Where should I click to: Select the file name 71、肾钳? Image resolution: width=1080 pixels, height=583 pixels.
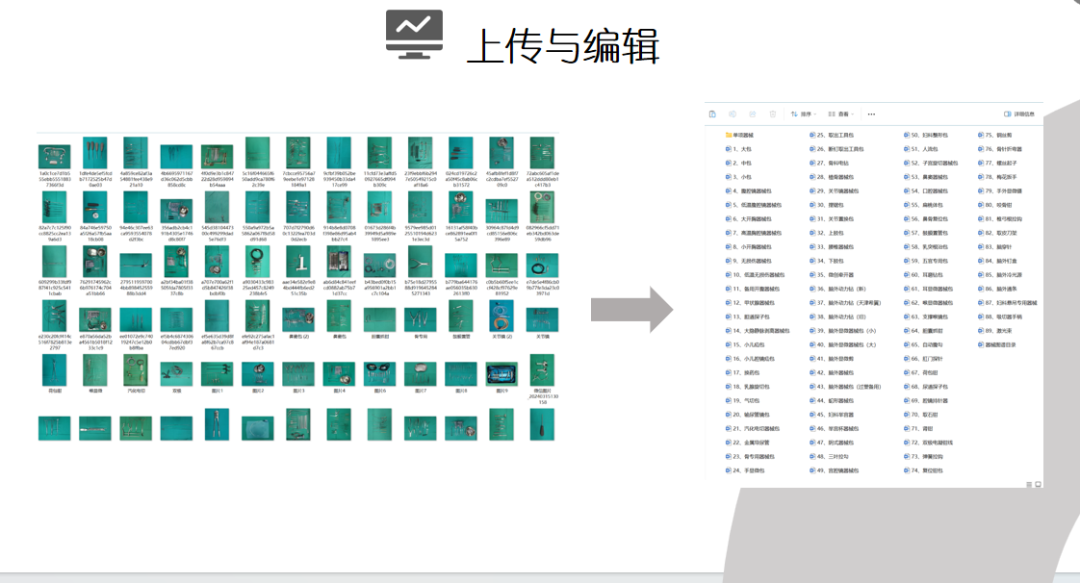[922, 429]
